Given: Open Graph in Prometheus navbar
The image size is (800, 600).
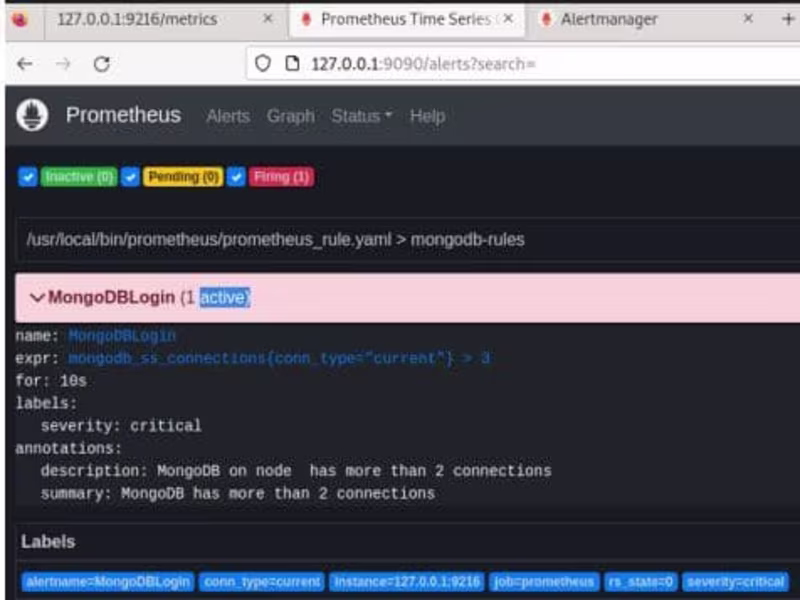Looking at the screenshot, I should point(291,116).
